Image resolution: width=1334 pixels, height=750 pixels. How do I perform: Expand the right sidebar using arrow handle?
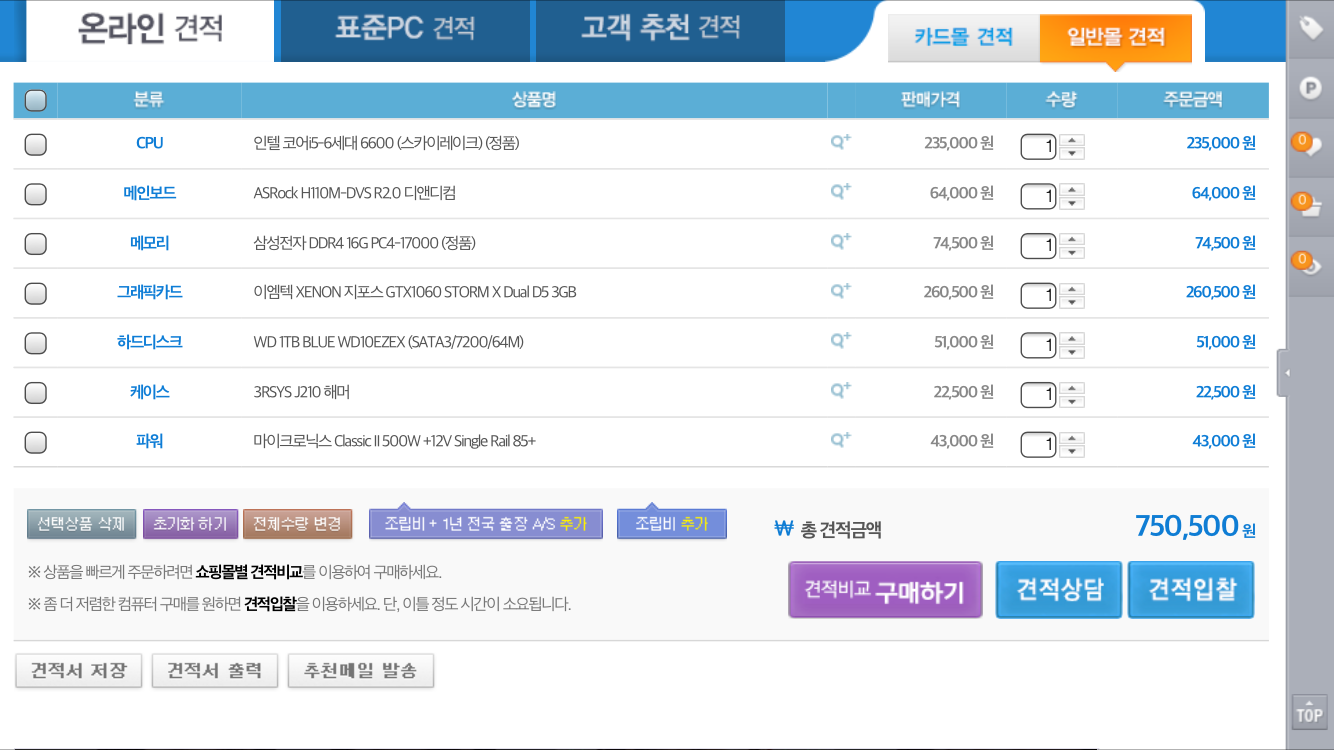point(1286,373)
